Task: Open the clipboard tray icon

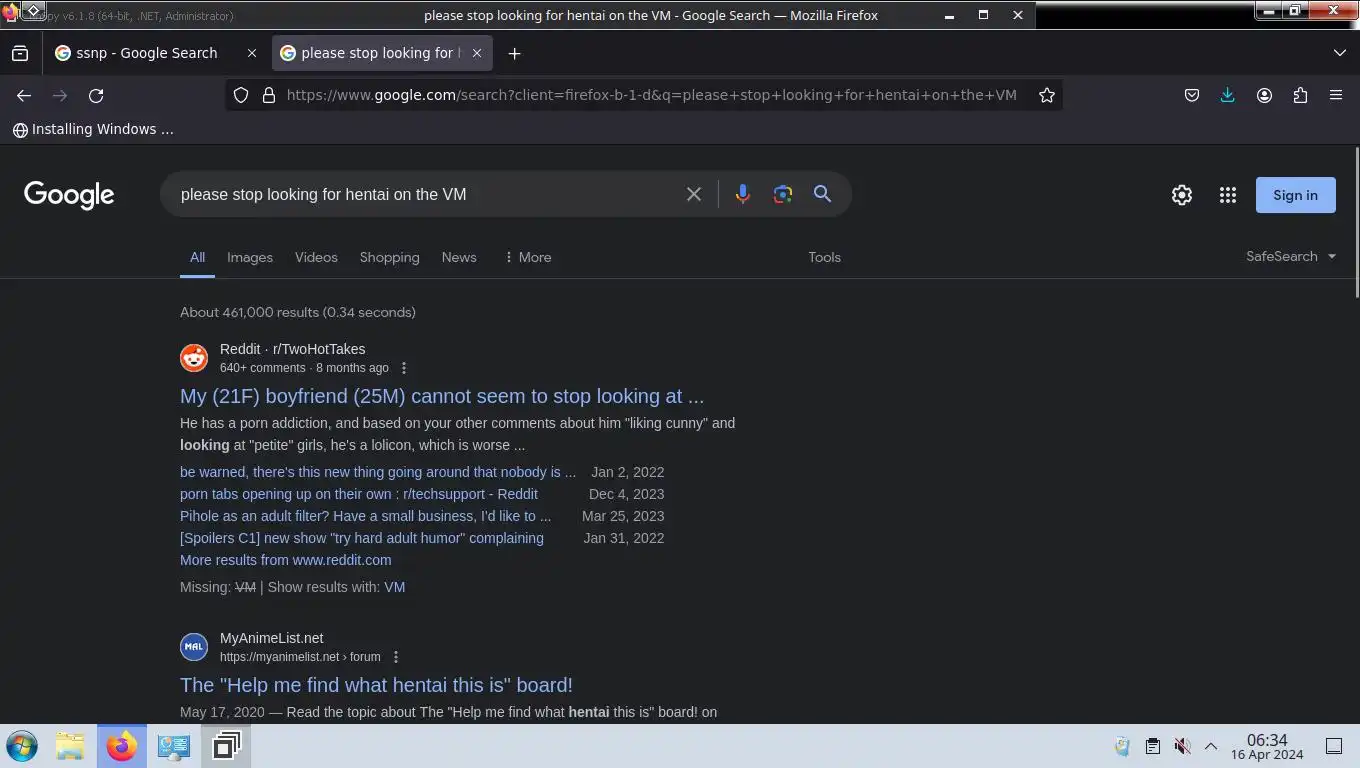Action: (x=1152, y=746)
